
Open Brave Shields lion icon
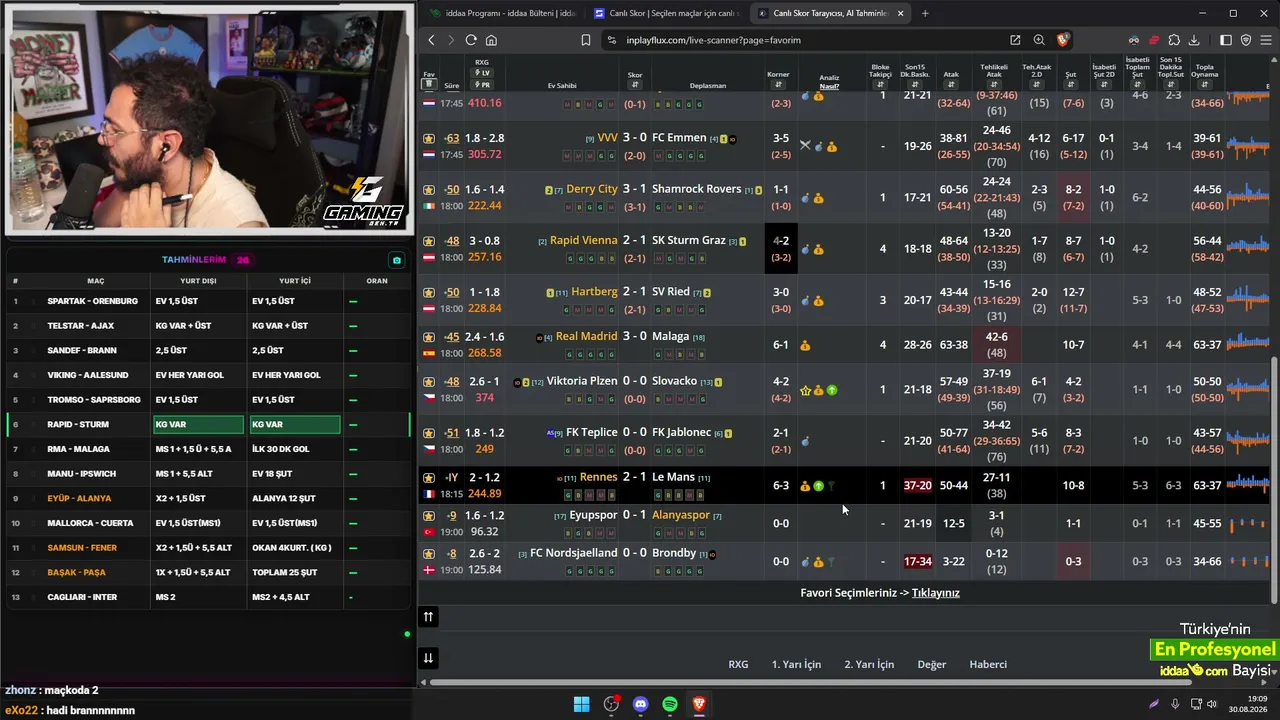tap(1062, 40)
